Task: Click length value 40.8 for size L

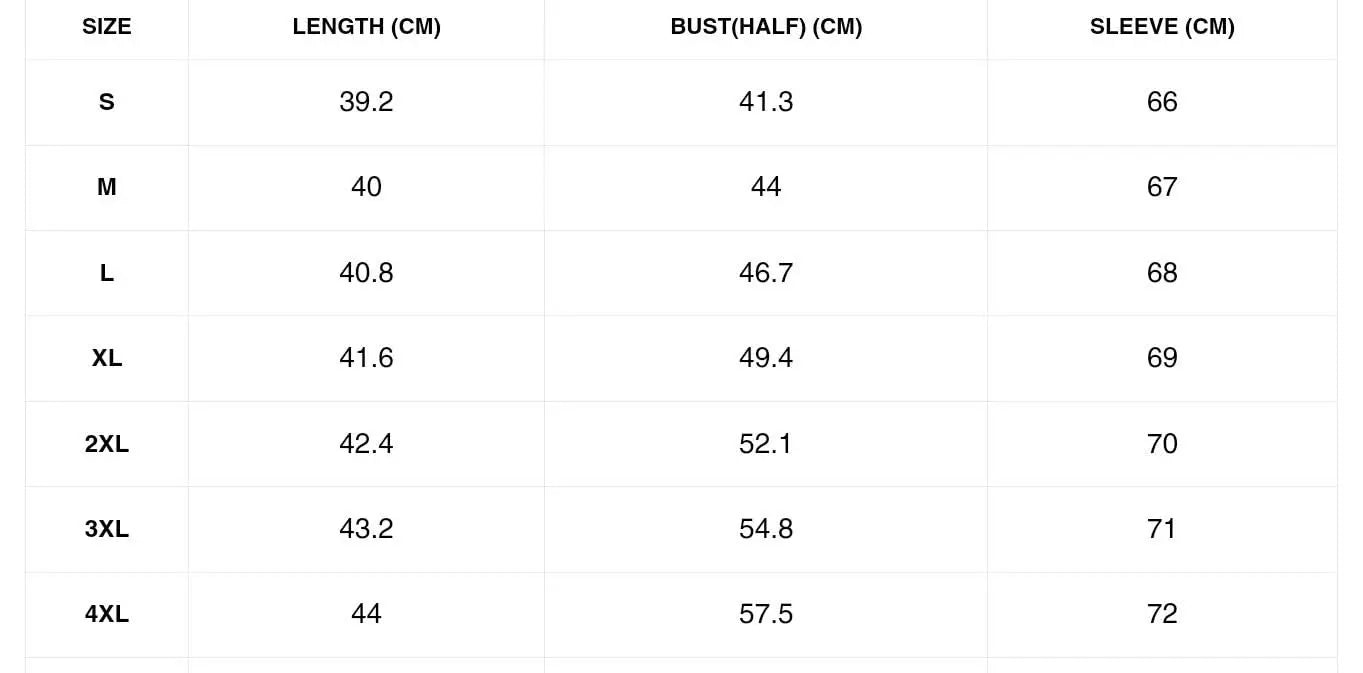Action: [x=366, y=273]
